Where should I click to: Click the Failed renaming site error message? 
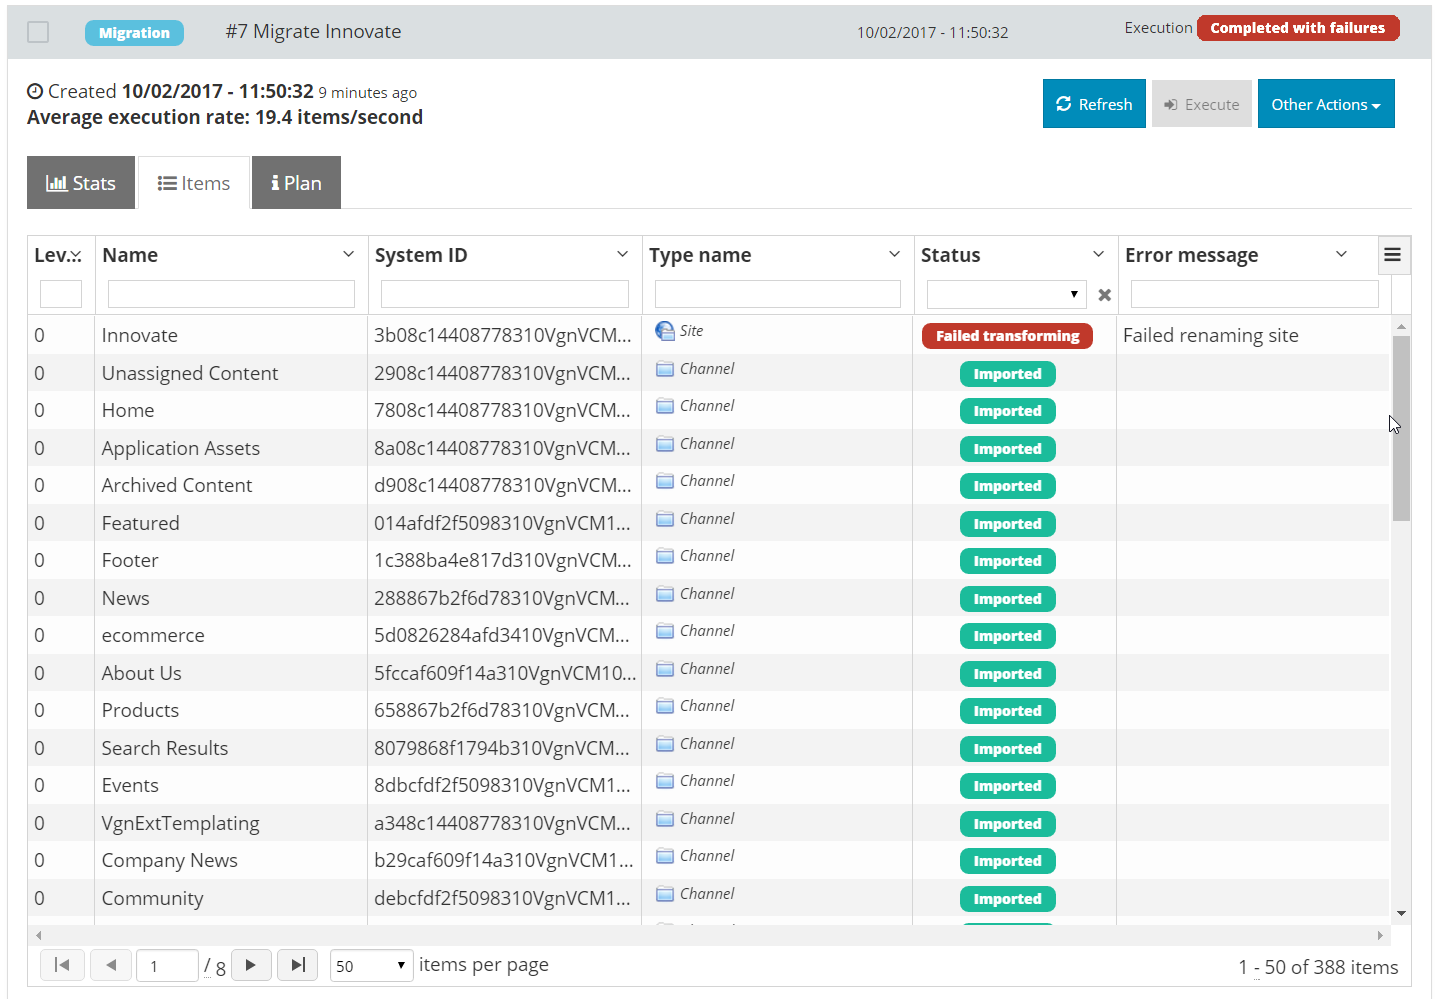[1210, 335]
